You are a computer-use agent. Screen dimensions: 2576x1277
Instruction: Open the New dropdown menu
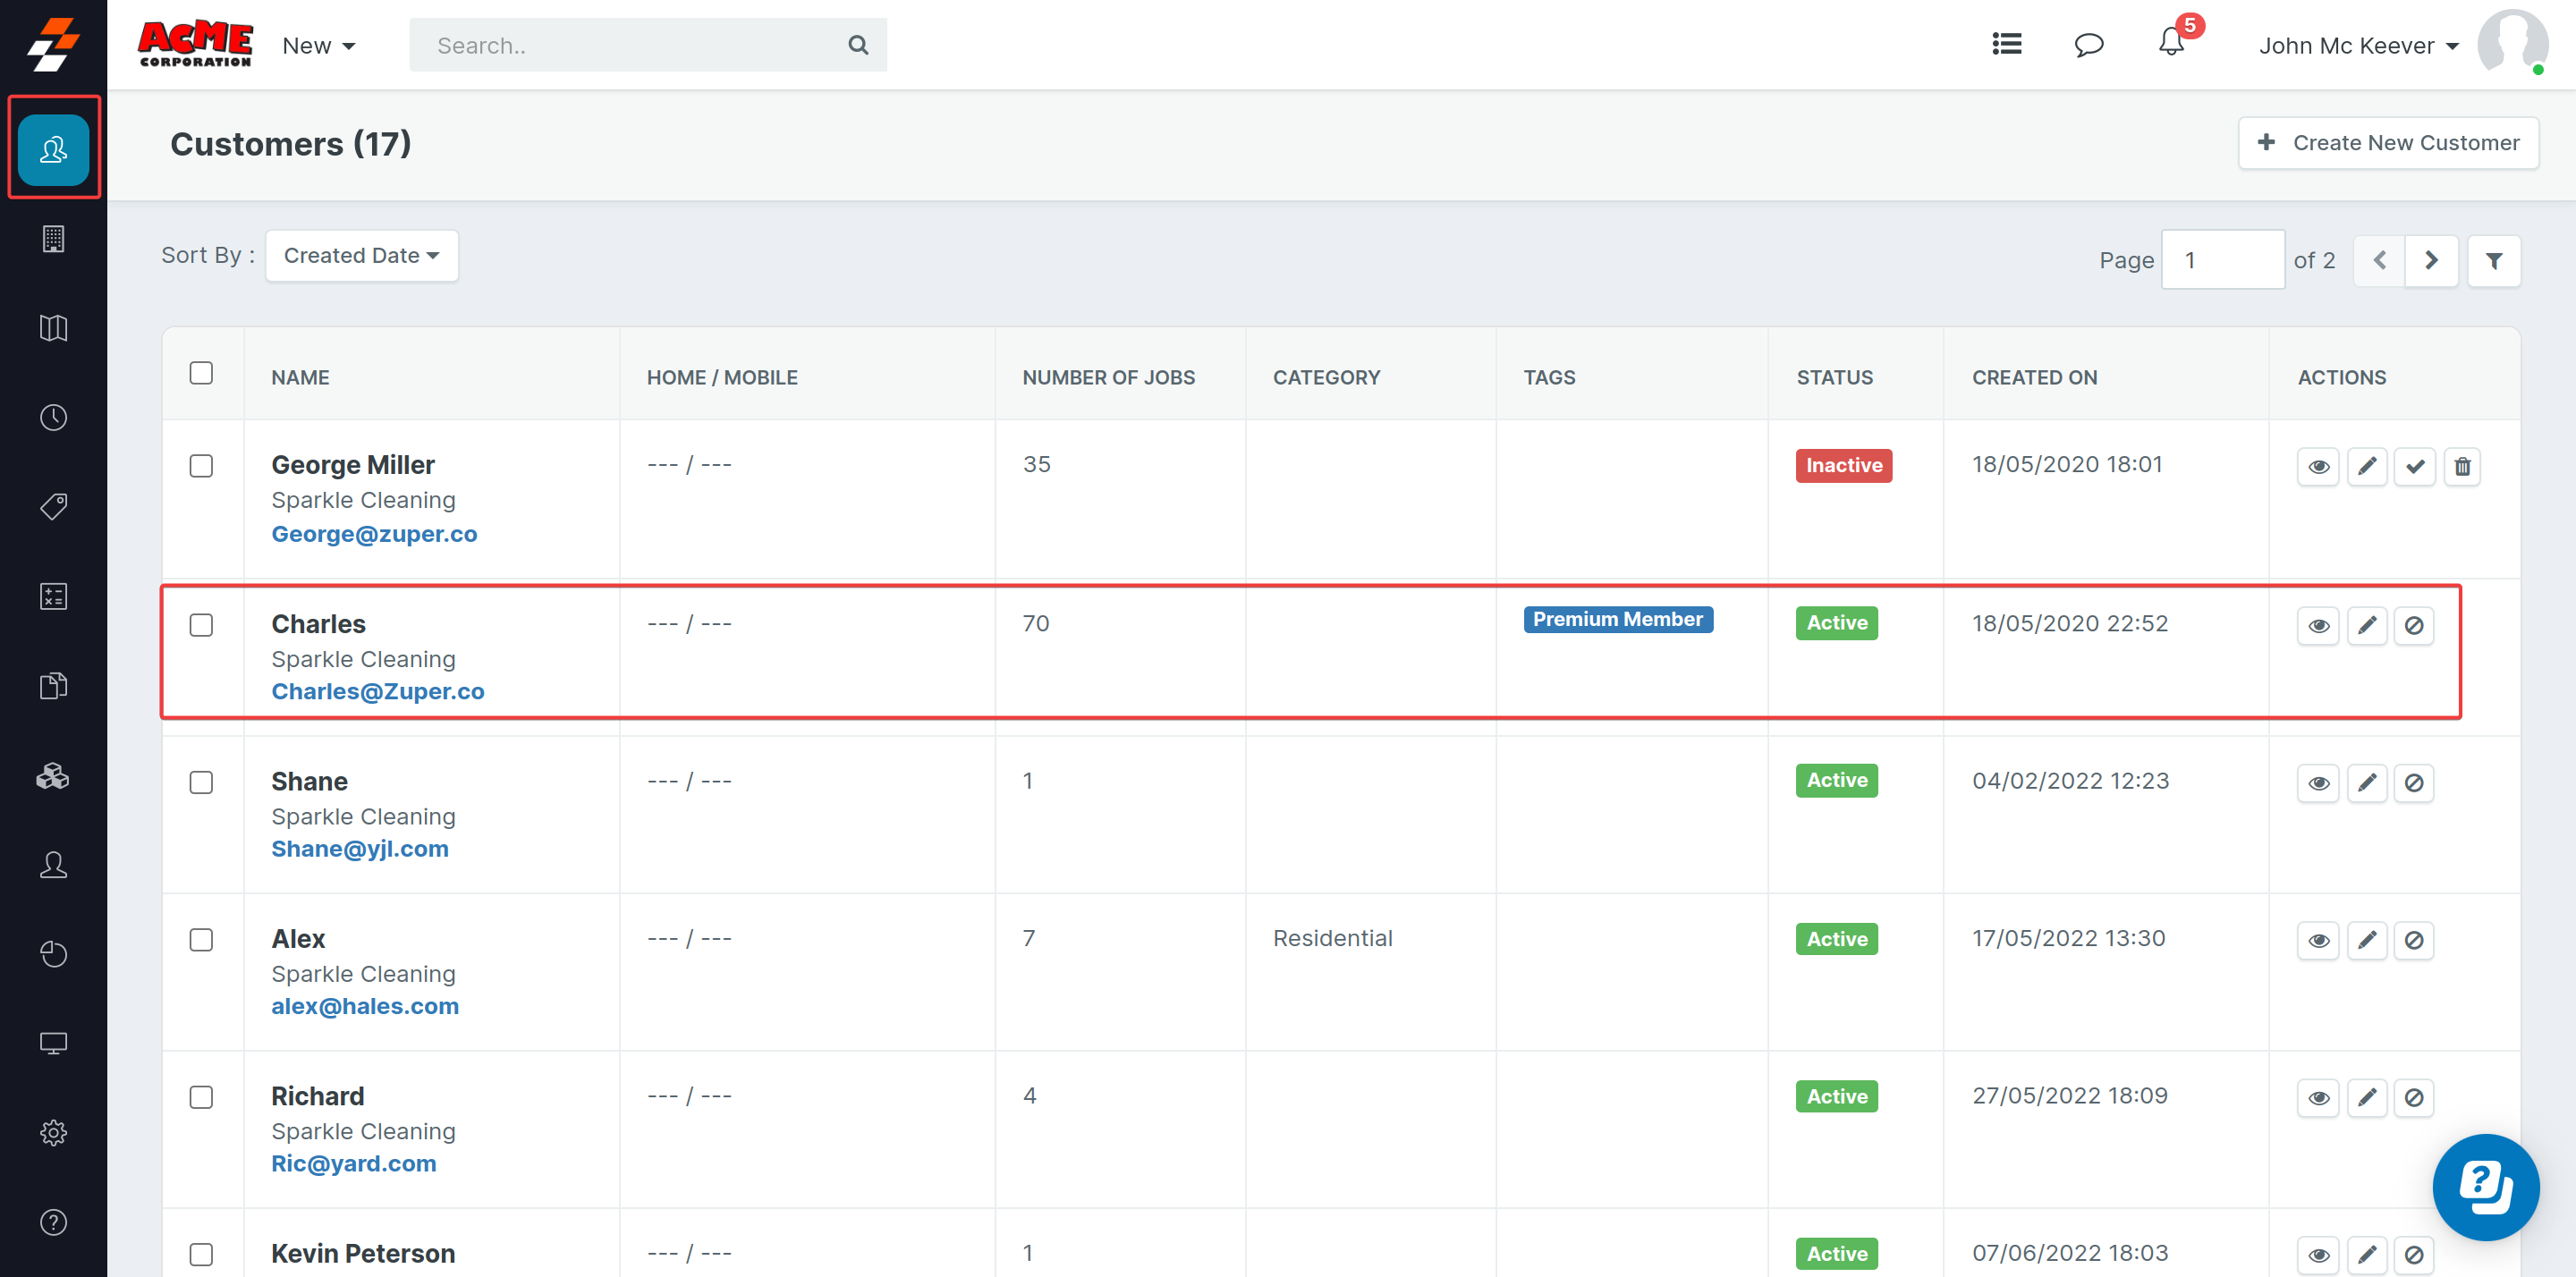coord(318,46)
